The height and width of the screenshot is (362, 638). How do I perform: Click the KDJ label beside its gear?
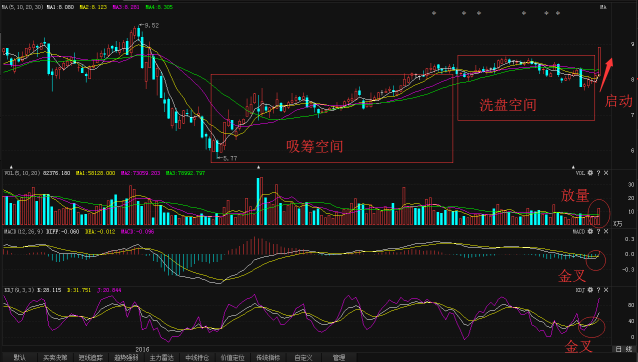point(580,290)
